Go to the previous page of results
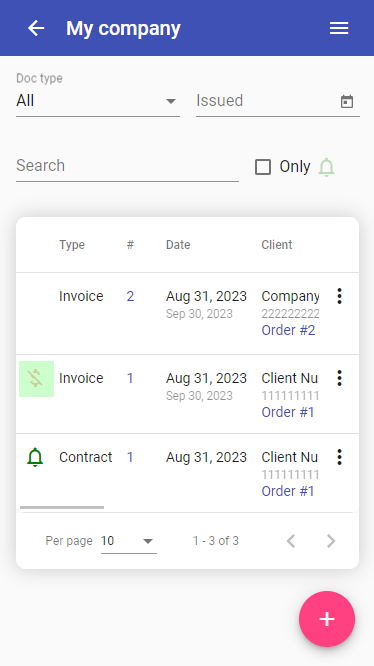The image size is (374, 666). click(x=291, y=541)
